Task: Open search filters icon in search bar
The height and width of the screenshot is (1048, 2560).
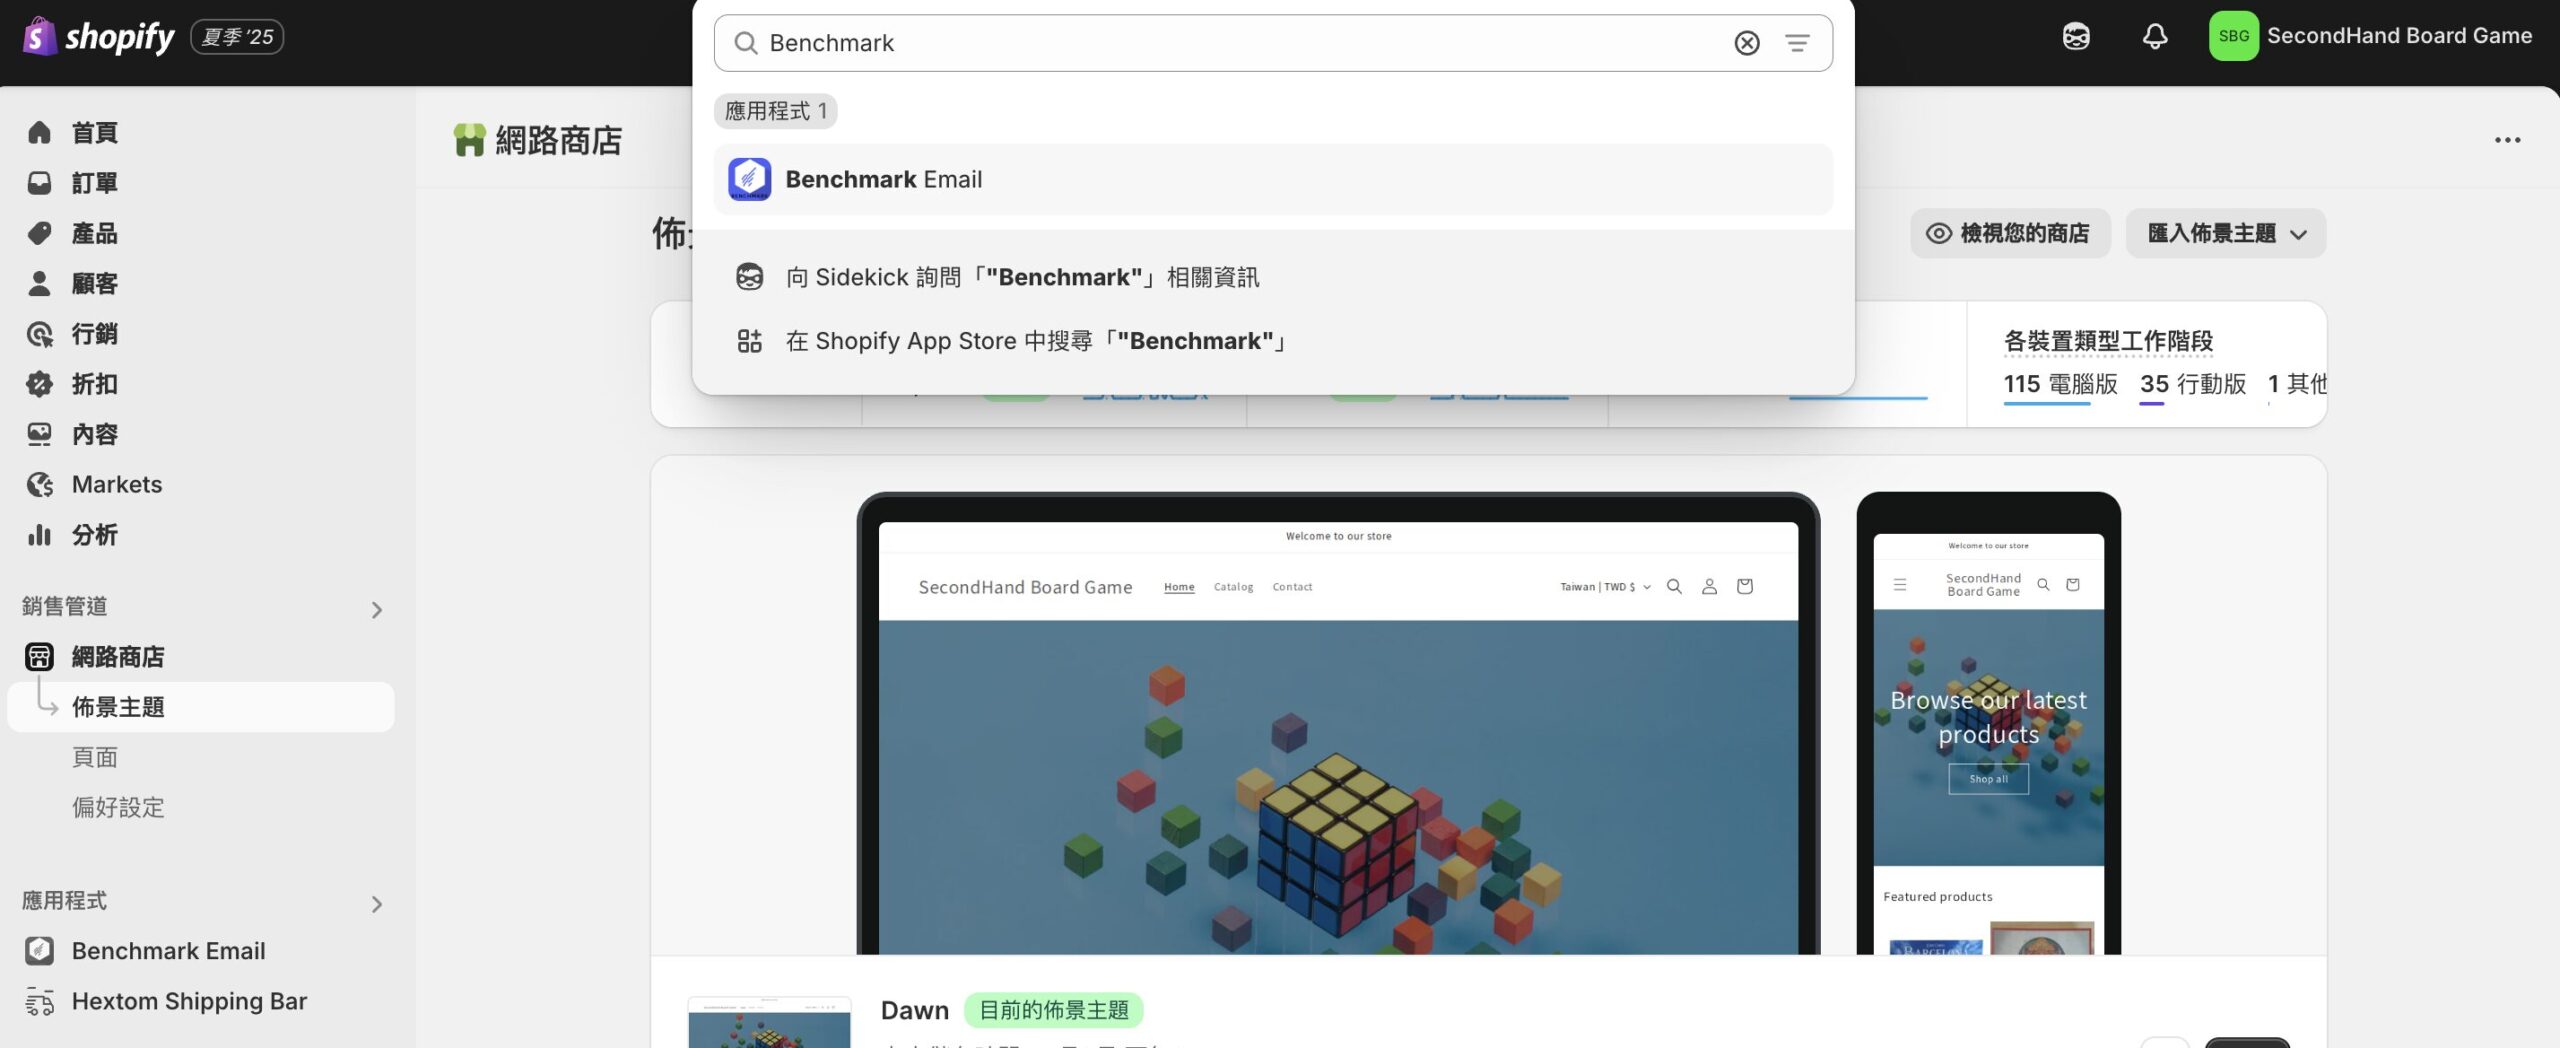Action: click(x=1797, y=43)
